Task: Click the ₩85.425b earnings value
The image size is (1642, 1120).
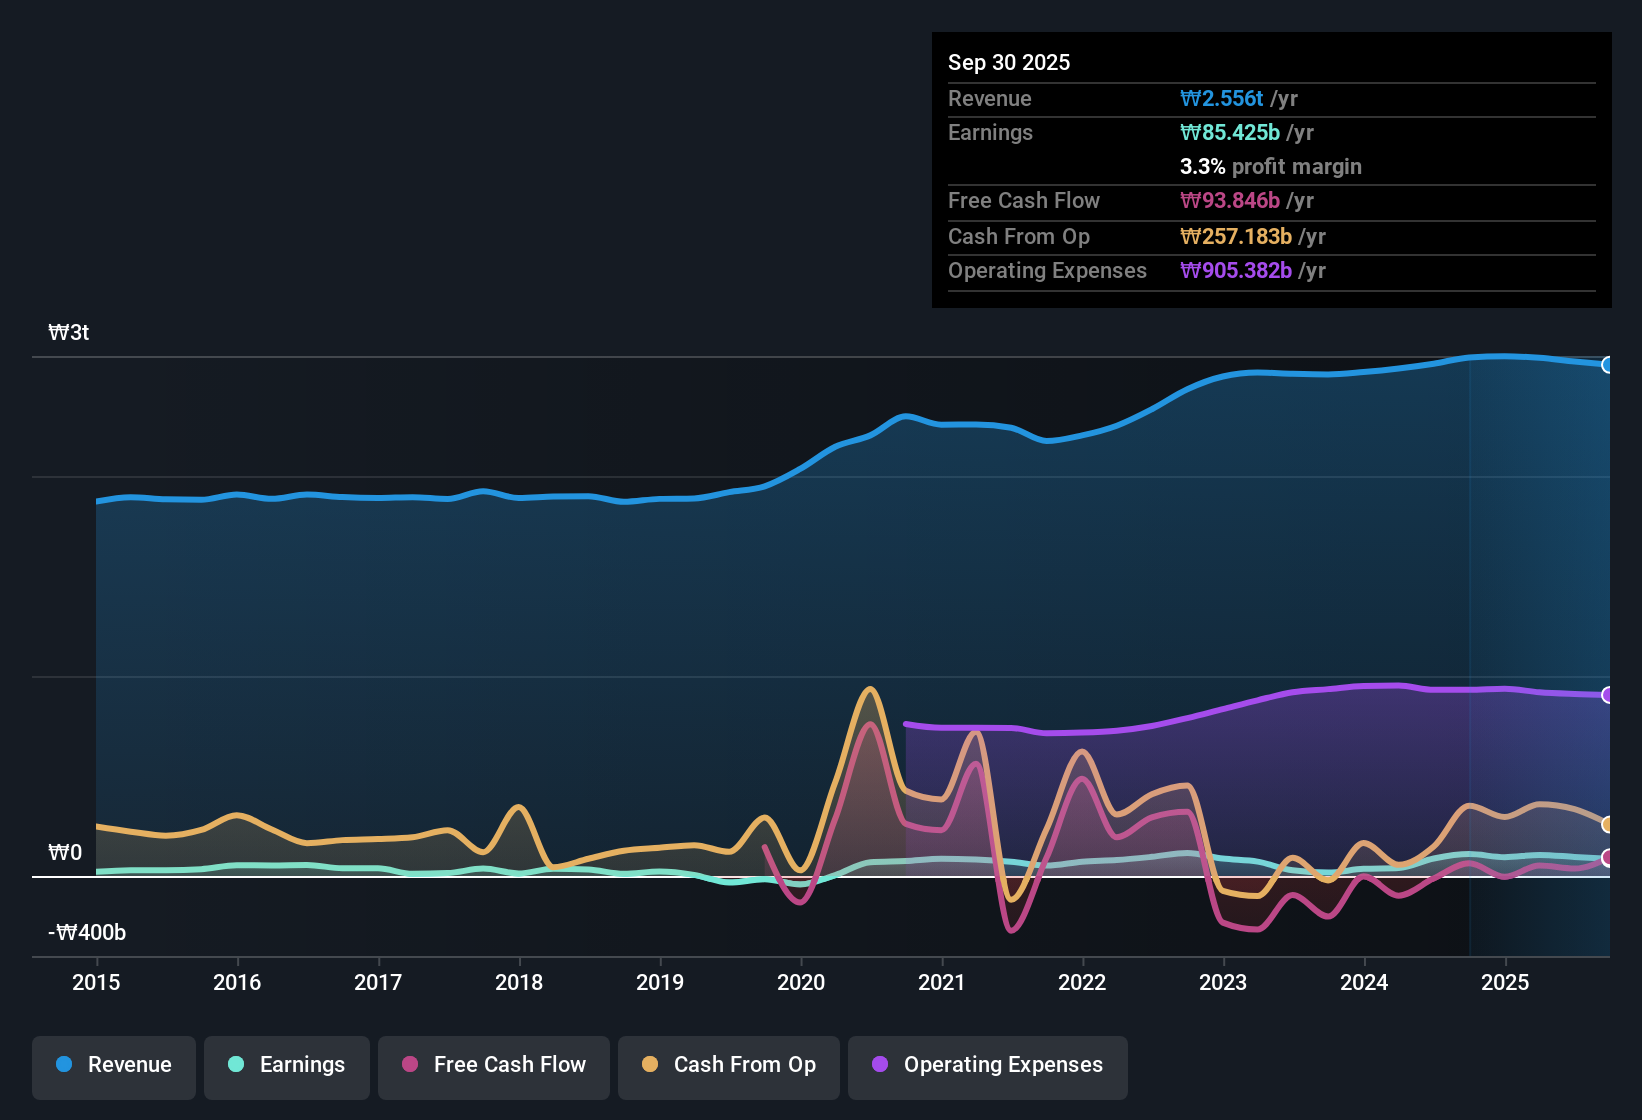Action: click(1230, 132)
